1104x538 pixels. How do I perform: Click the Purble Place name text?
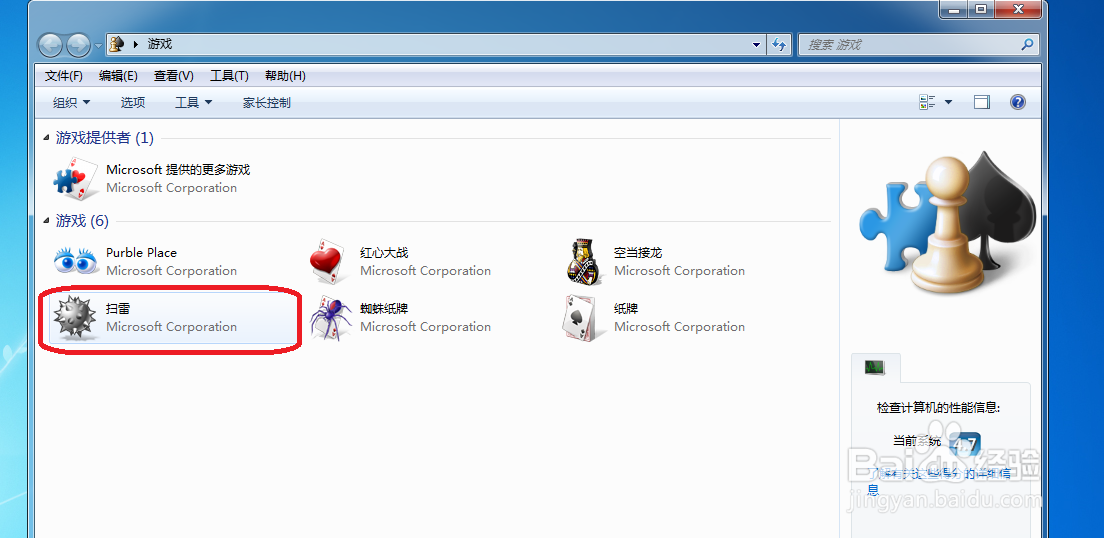click(x=142, y=252)
